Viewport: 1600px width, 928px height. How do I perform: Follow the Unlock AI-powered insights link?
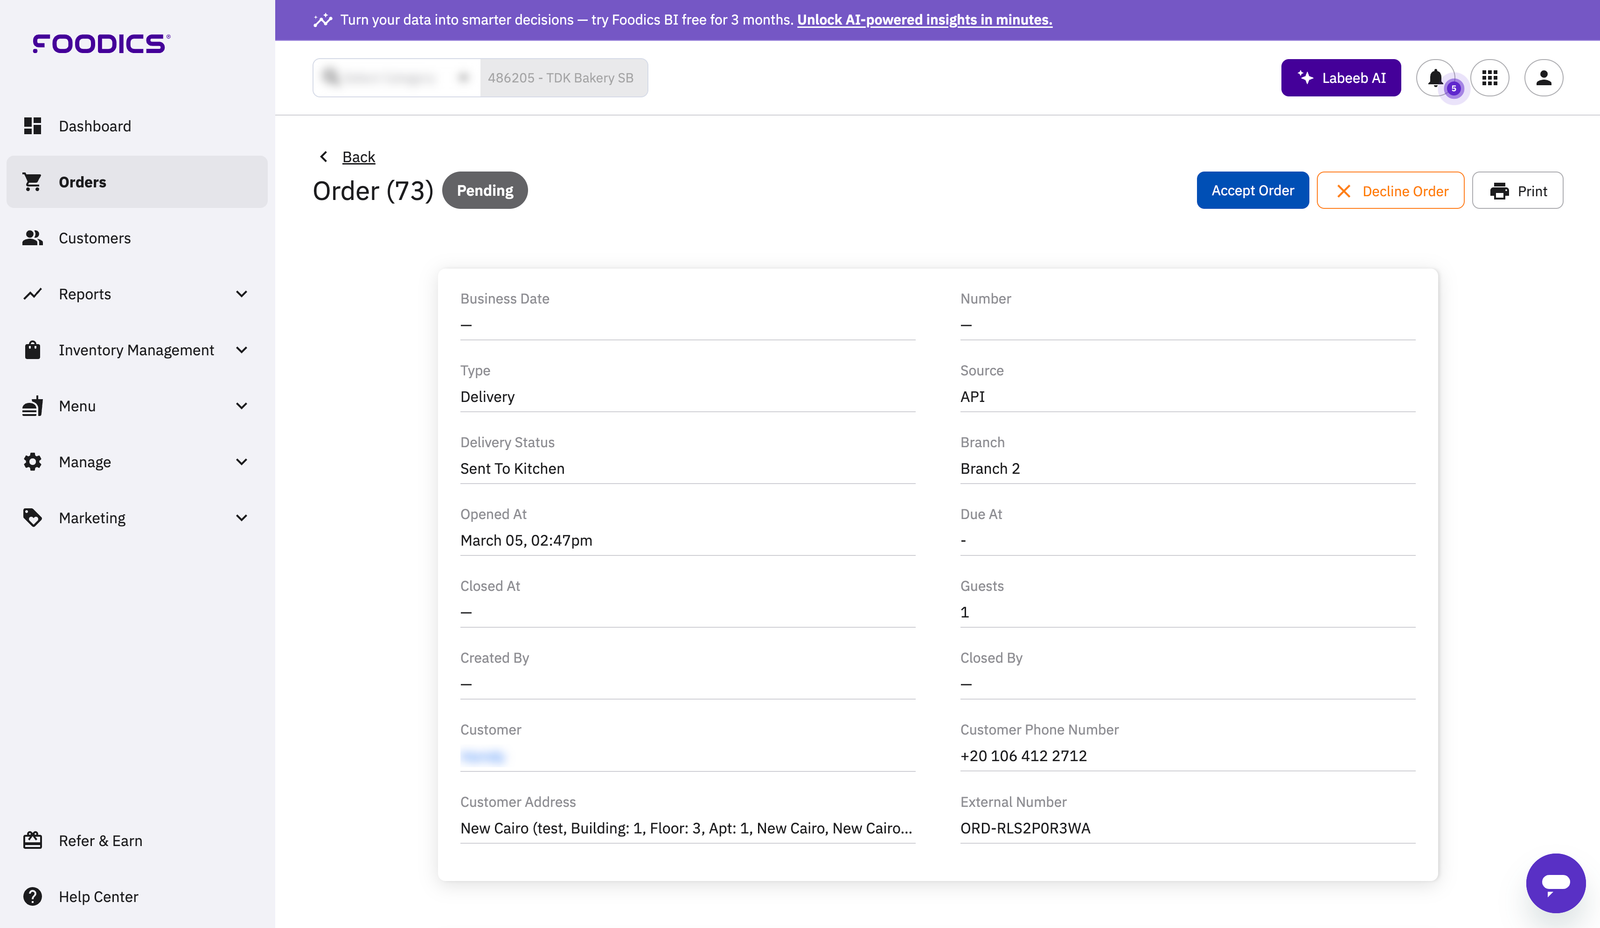(x=925, y=20)
